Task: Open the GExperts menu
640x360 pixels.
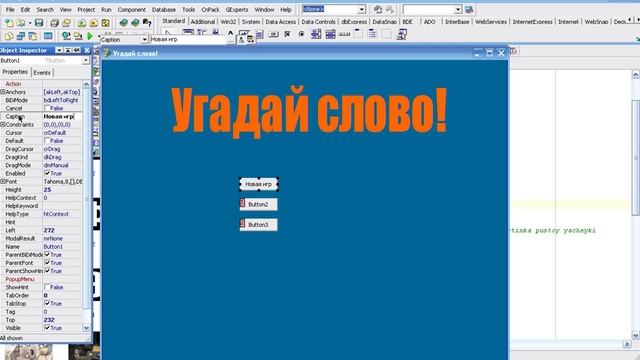Action: point(237,9)
